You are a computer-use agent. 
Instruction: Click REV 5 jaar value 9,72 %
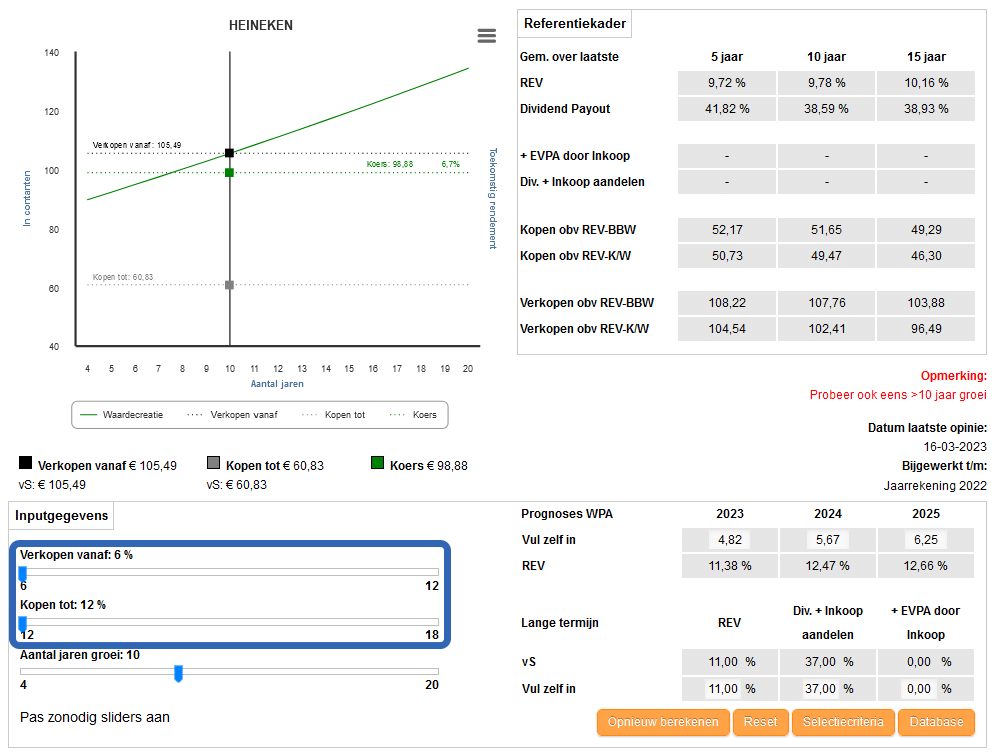pyautogui.click(x=727, y=83)
